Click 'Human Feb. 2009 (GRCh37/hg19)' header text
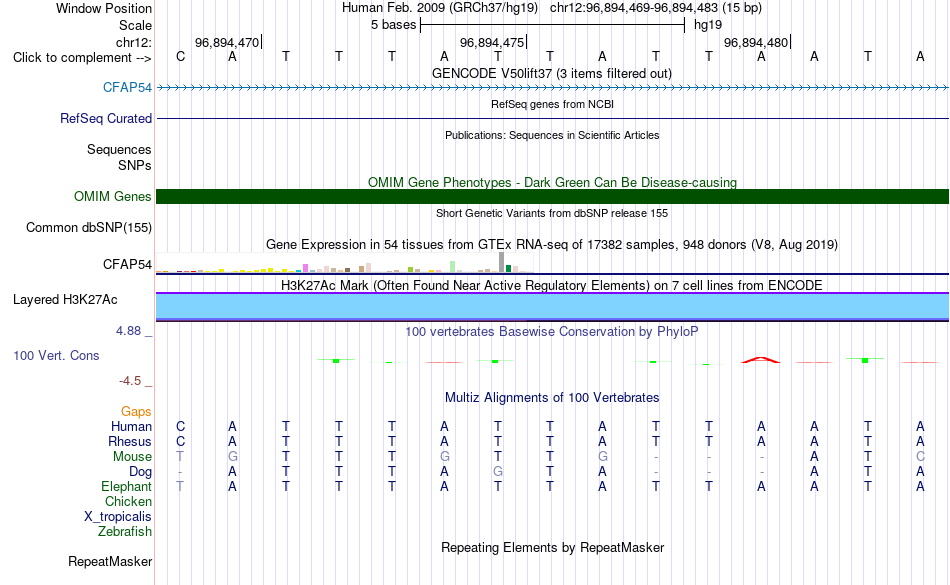The height and width of the screenshot is (585, 950). point(440,8)
